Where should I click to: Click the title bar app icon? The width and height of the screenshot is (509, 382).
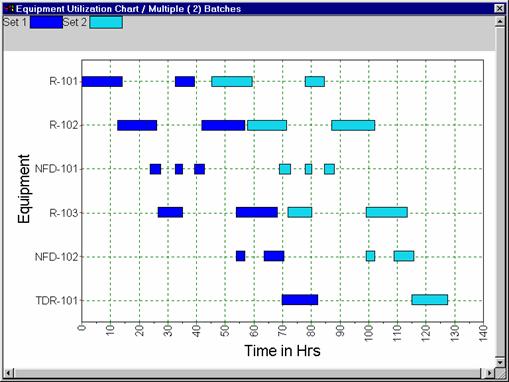point(10,8)
